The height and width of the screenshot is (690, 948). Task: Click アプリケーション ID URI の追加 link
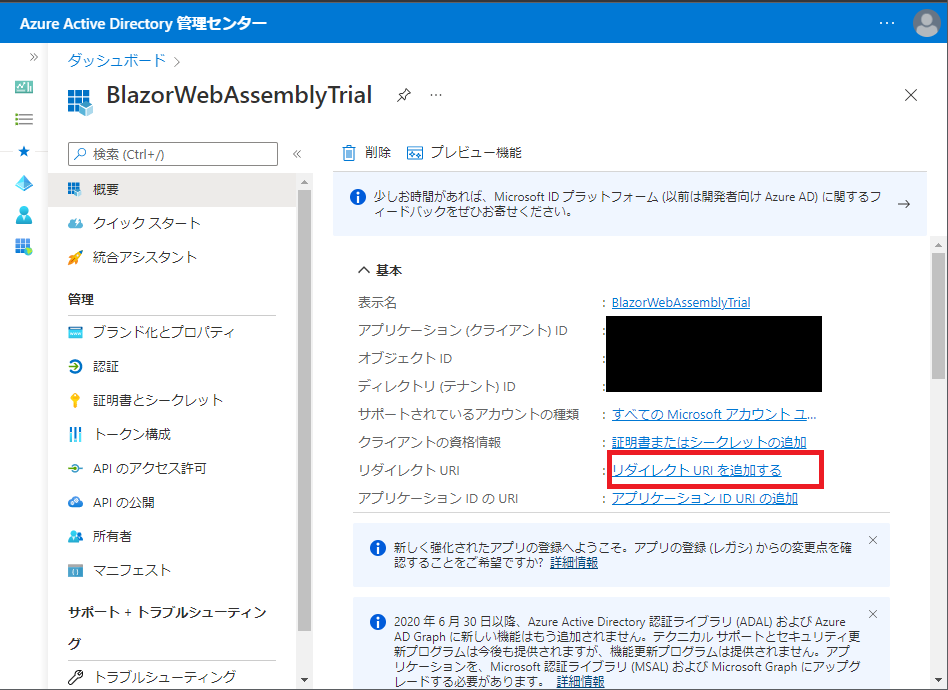(705, 498)
